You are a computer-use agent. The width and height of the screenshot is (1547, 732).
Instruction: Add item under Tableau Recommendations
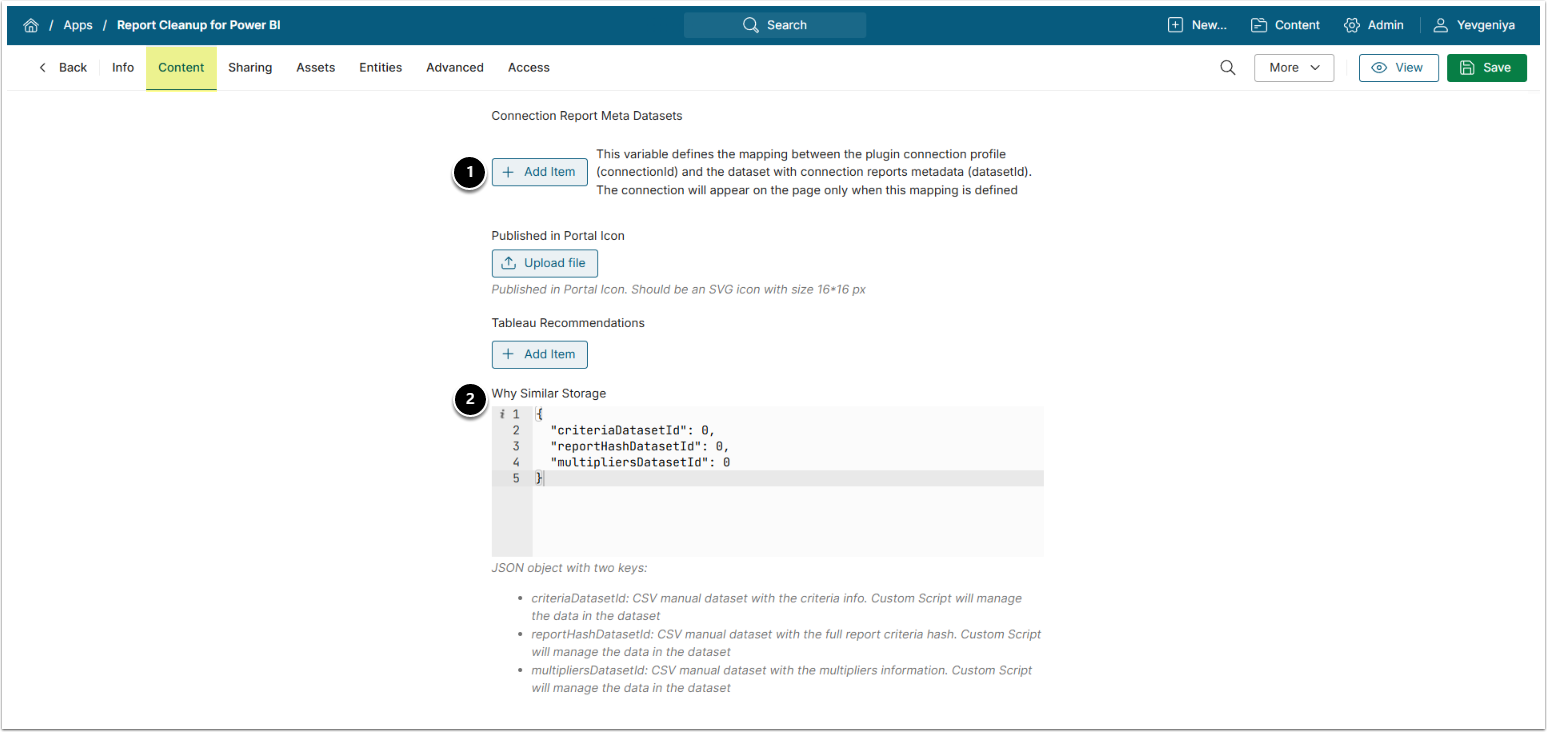click(x=539, y=354)
